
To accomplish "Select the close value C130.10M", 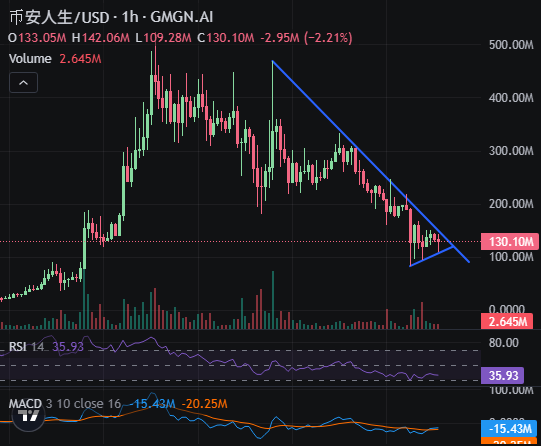I will coord(226,38).
